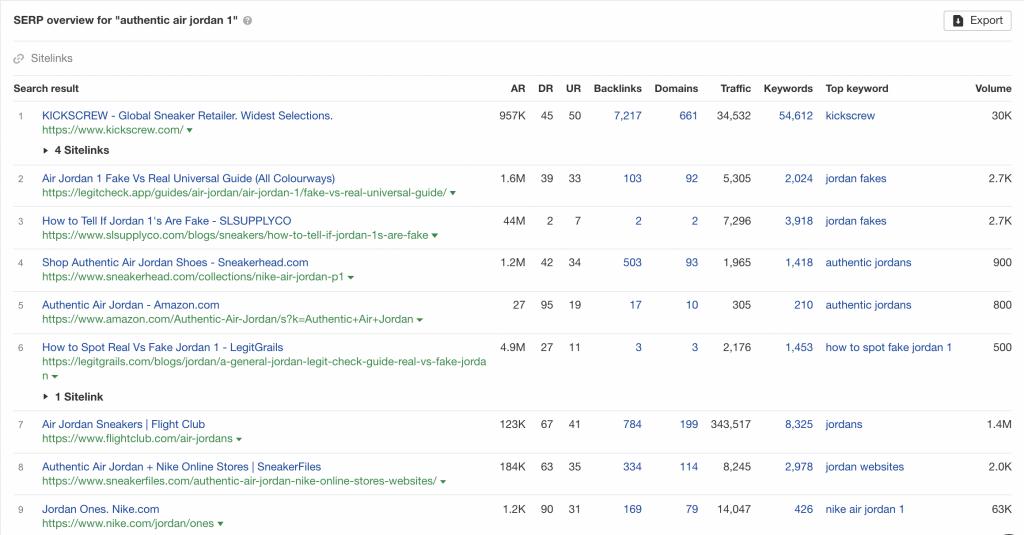Click backlinks count 7,217 for KICKSCREW
The image size is (1024, 535).
pos(628,116)
